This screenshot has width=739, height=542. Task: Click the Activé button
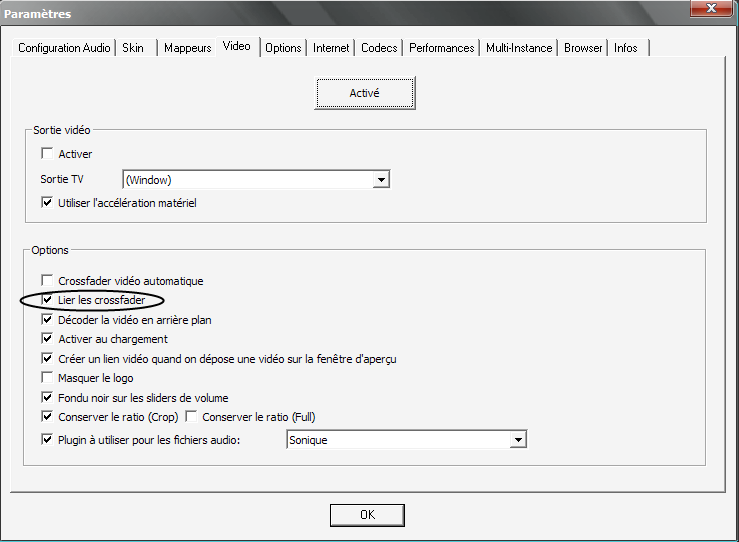[x=365, y=93]
